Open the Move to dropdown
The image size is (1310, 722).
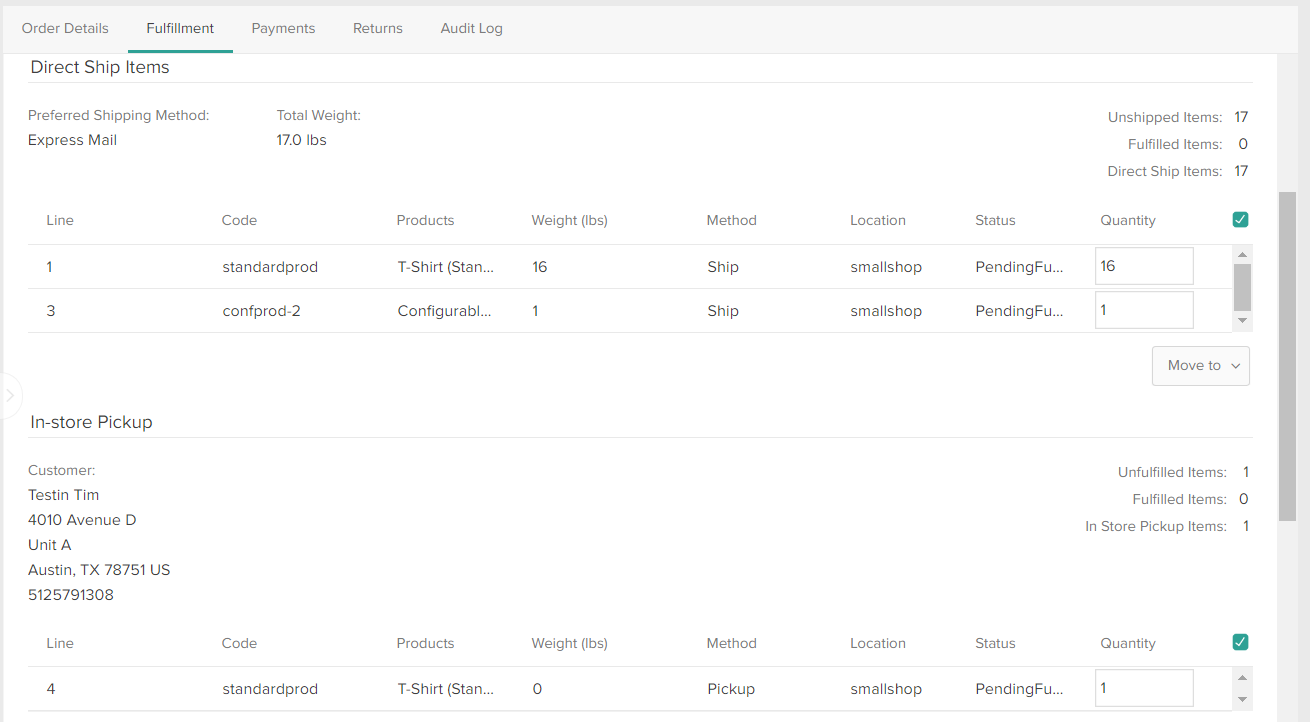(x=1200, y=365)
